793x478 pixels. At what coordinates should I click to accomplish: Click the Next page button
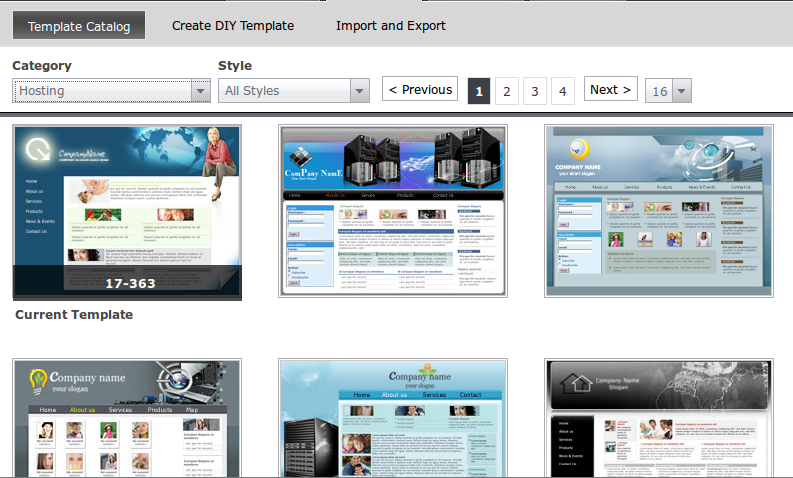[x=610, y=89]
